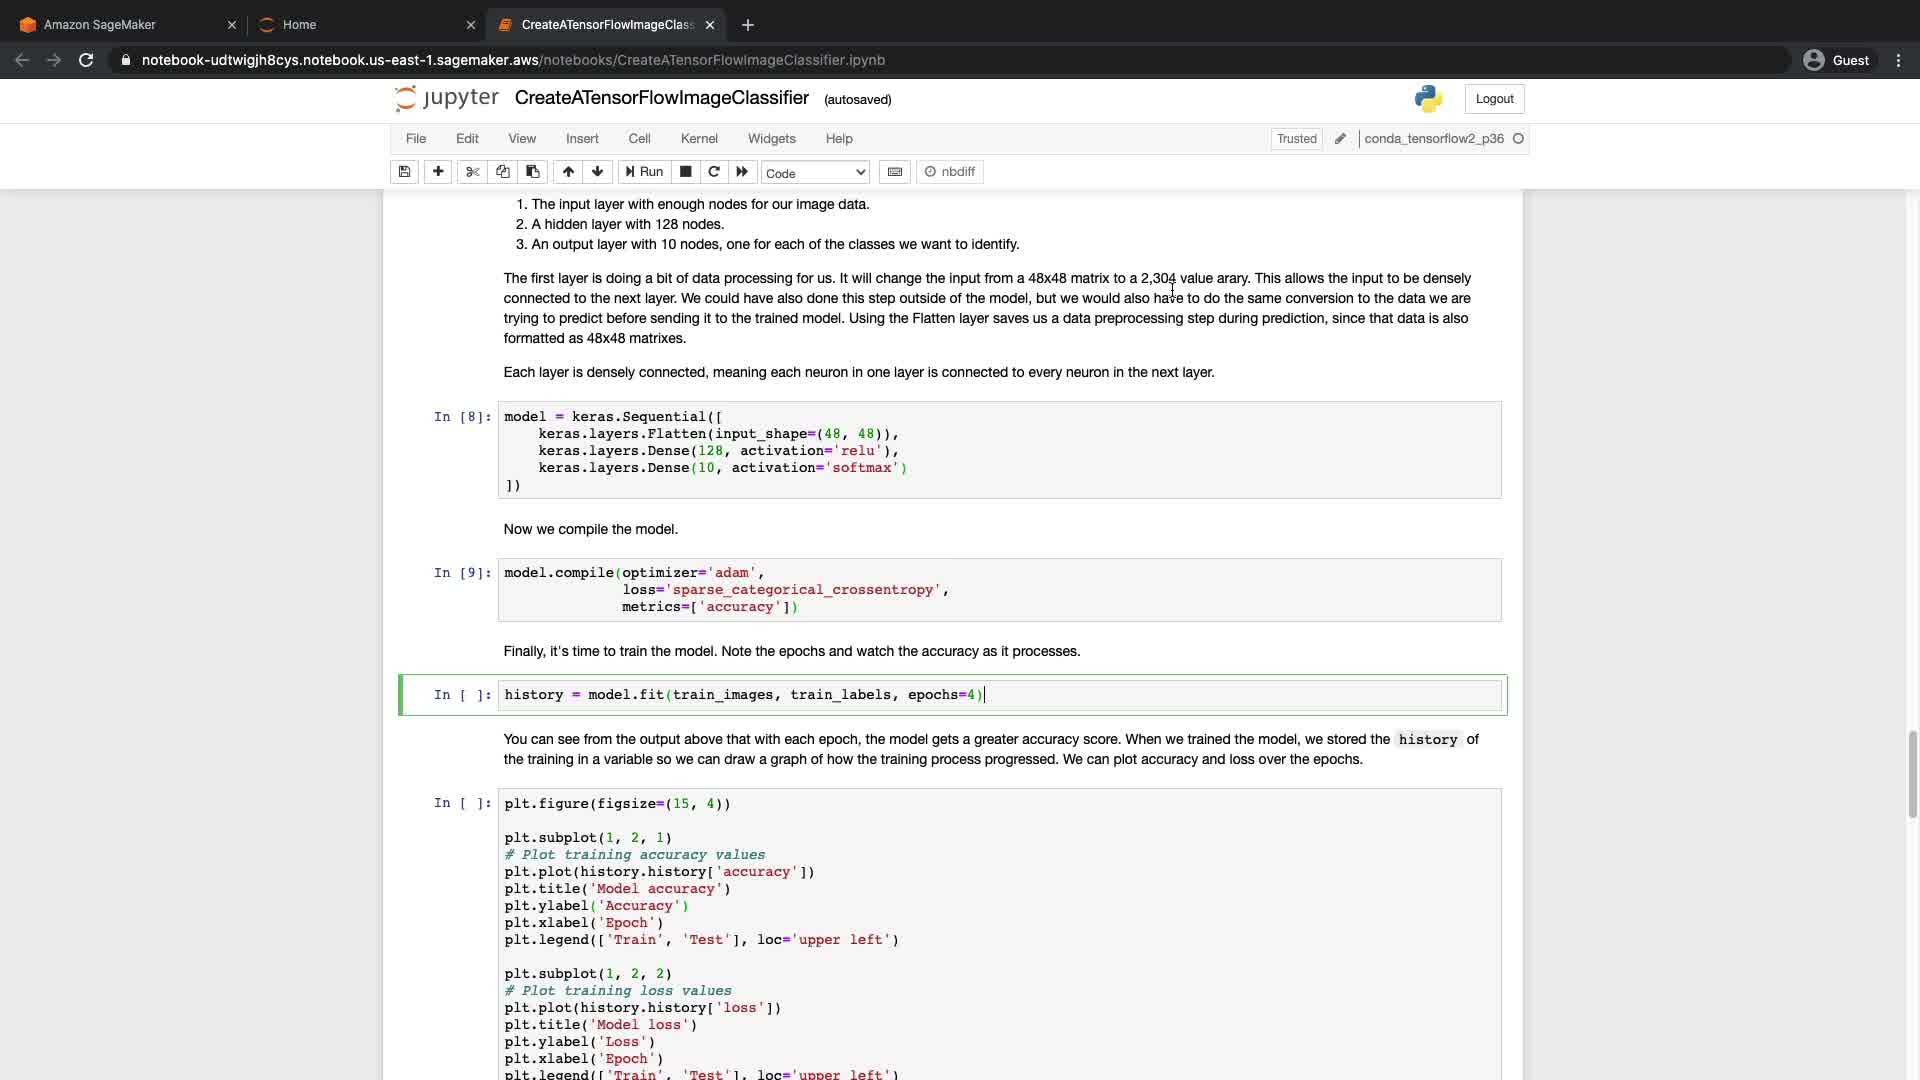Move selected cell down
The image size is (1920, 1080).
click(x=598, y=172)
